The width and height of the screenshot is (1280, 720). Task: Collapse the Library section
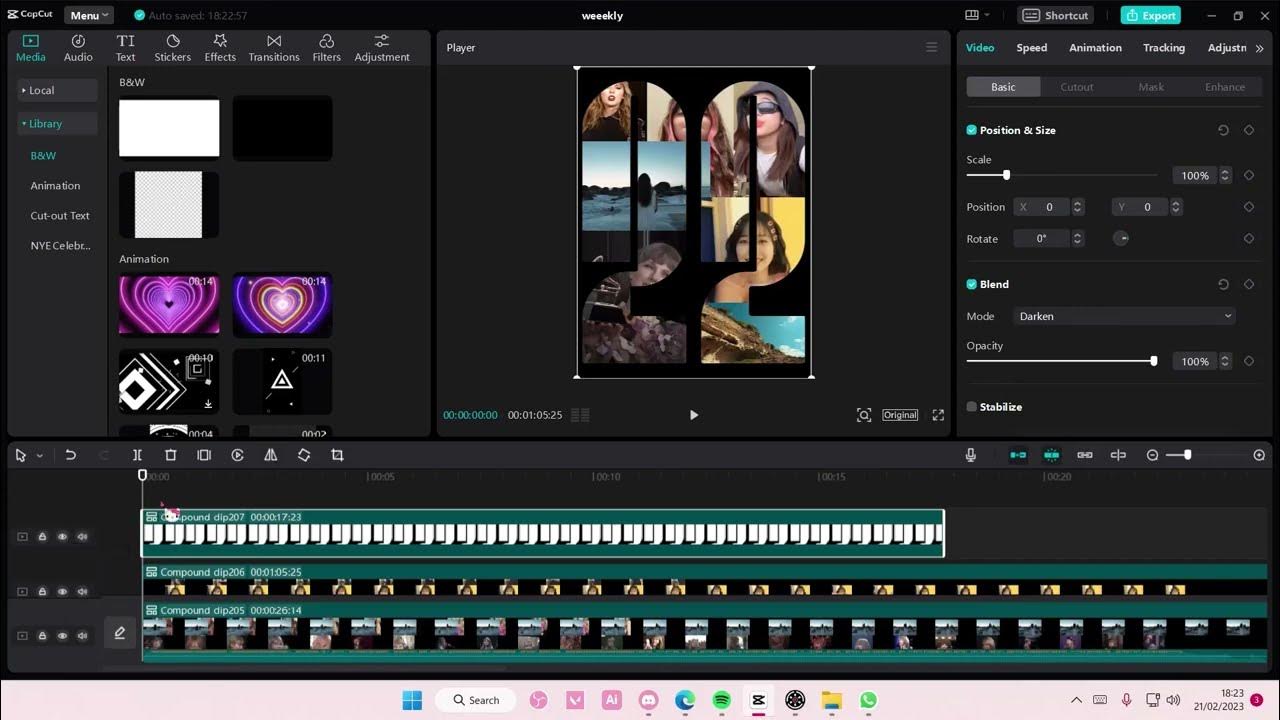tap(58, 124)
